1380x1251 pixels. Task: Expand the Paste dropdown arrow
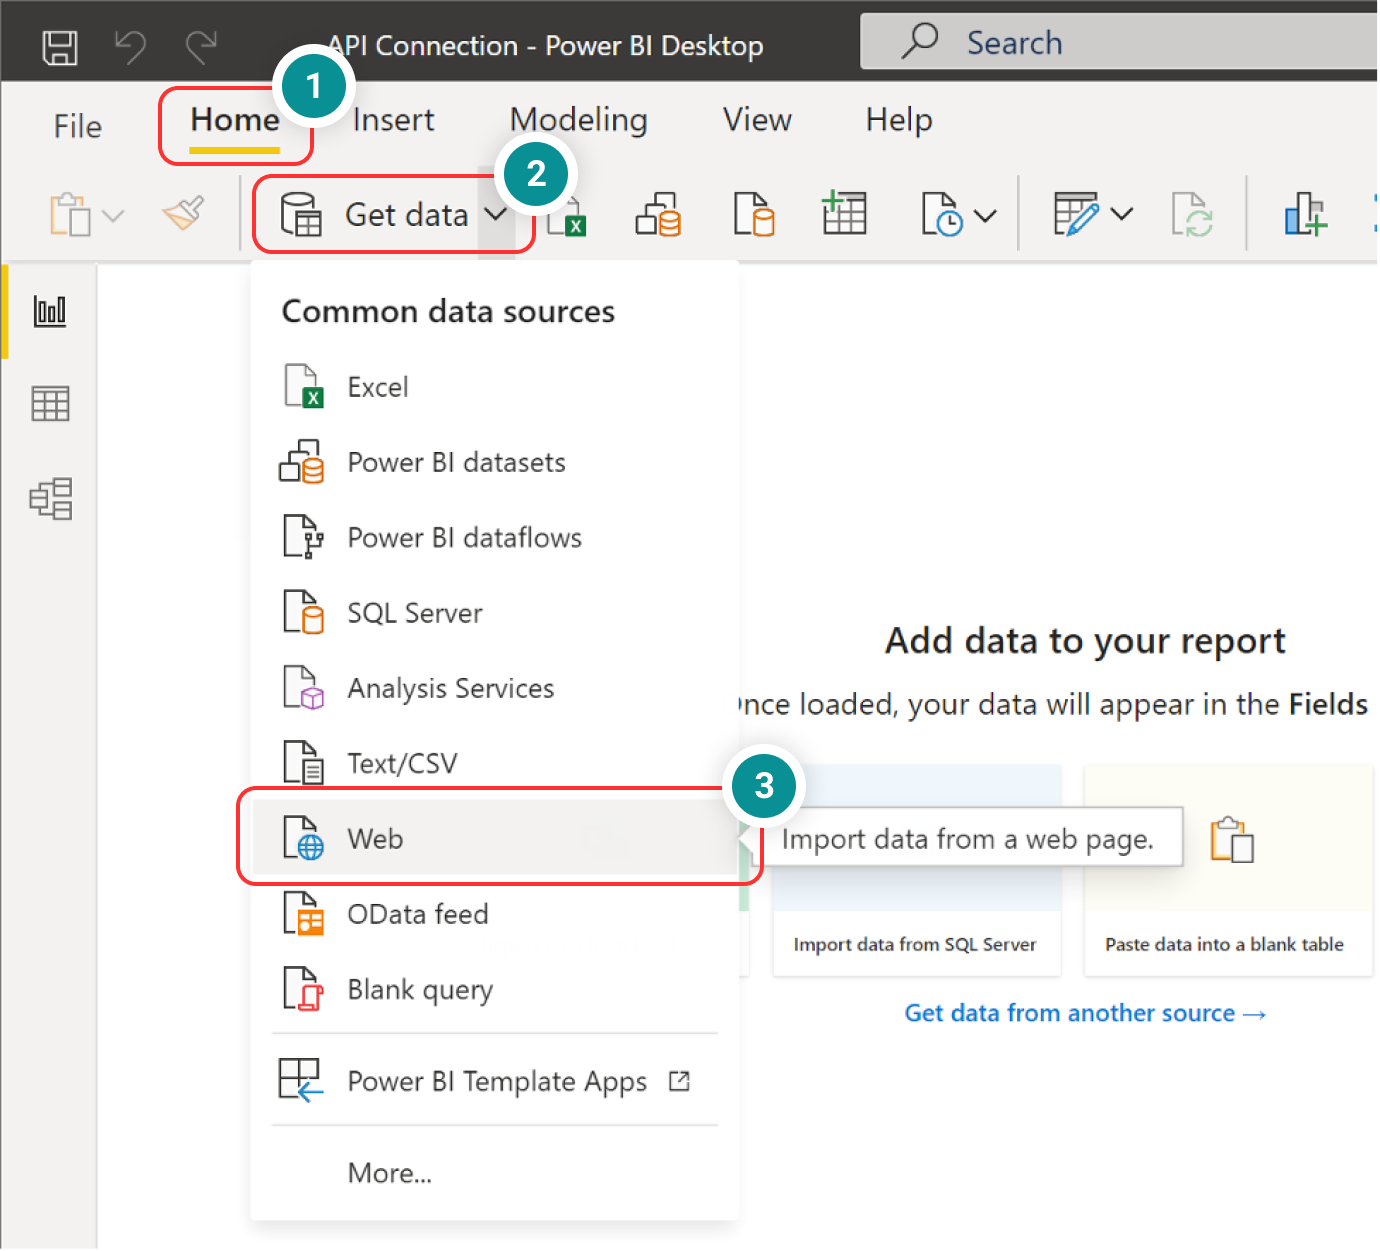(113, 215)
